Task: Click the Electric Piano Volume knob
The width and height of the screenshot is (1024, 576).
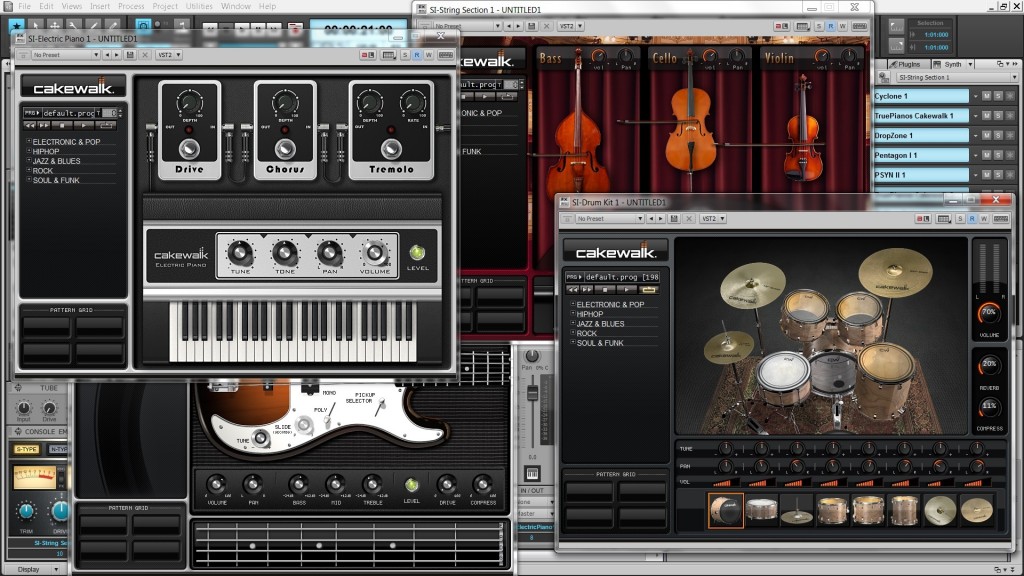Action: click(374, 253)
